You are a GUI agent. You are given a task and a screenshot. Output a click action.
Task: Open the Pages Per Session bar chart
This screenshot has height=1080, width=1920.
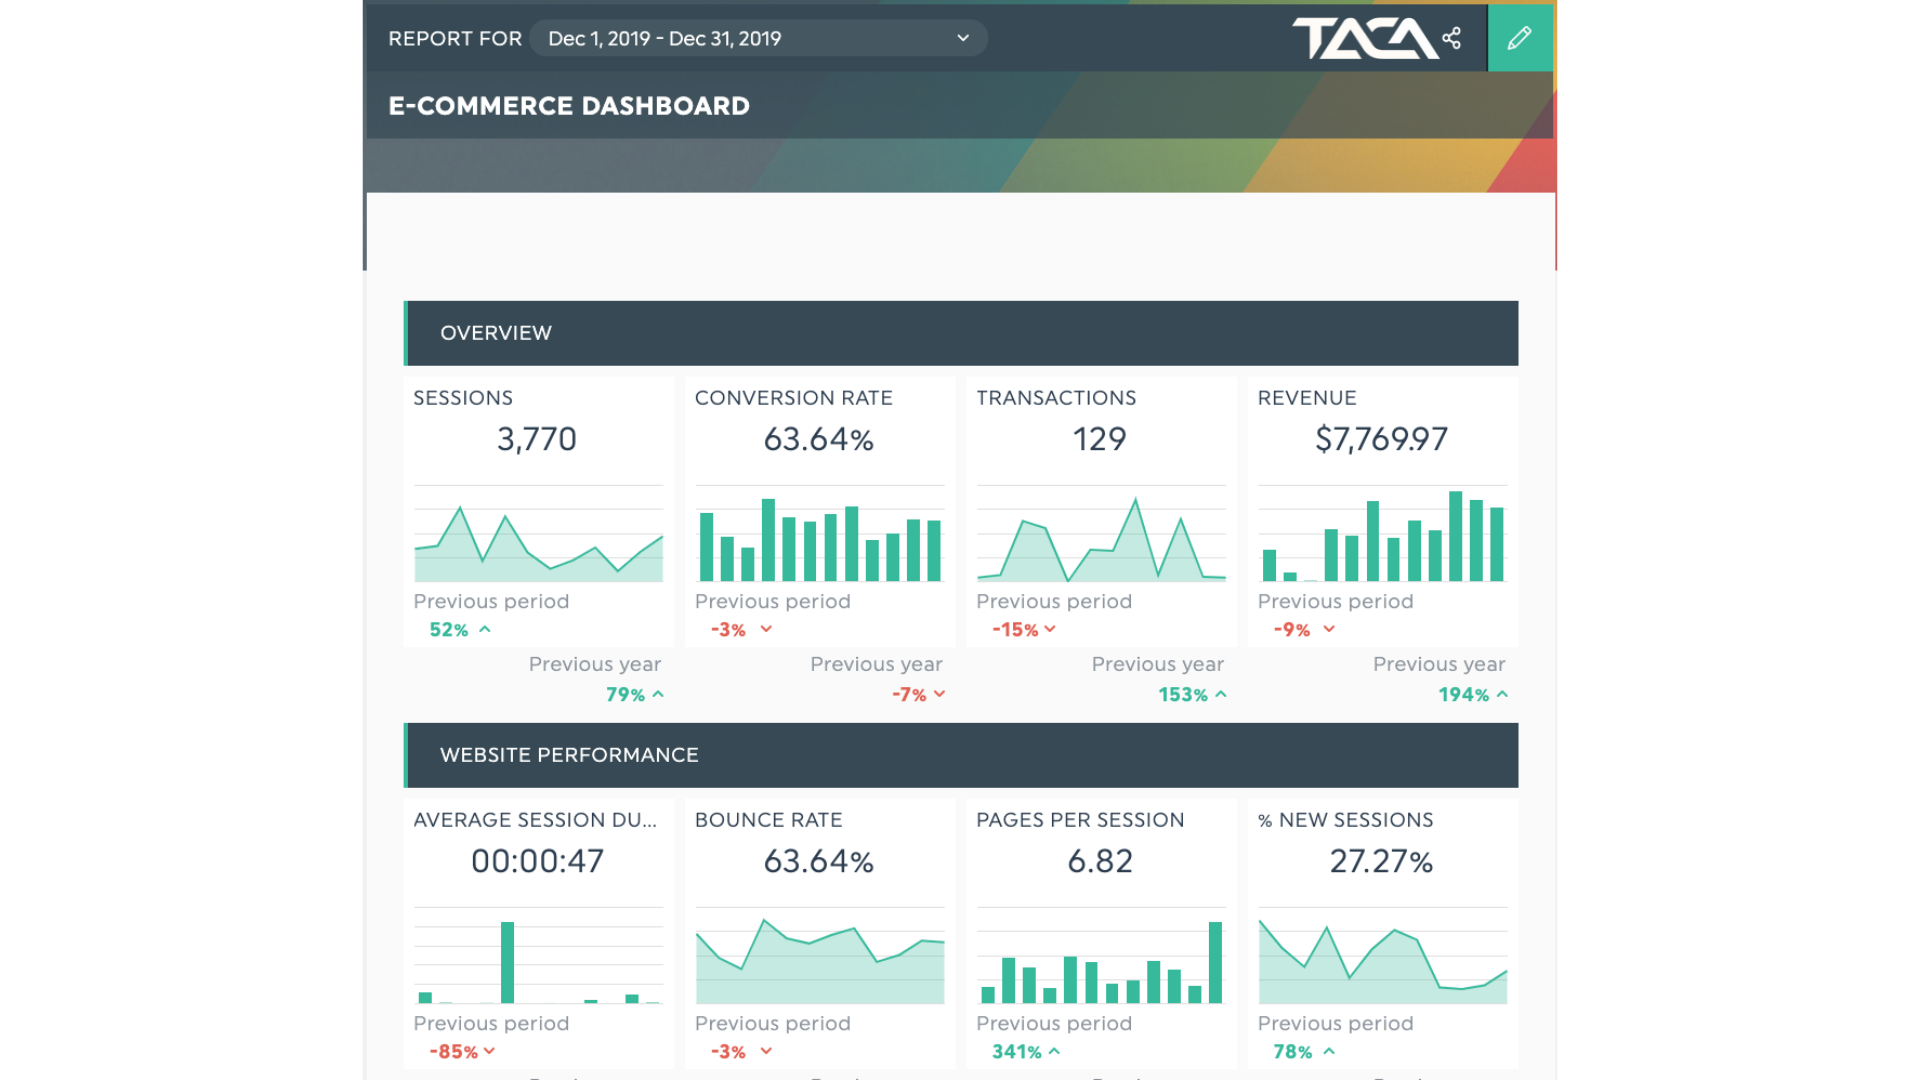(x=1101, y=956)
